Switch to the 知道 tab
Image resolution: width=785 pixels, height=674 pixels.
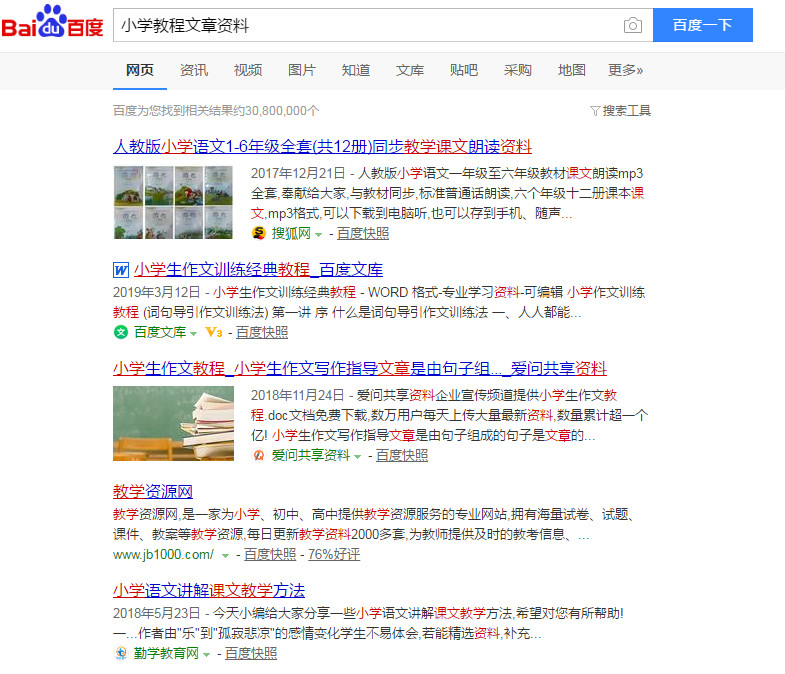click(x=356, y=70)
